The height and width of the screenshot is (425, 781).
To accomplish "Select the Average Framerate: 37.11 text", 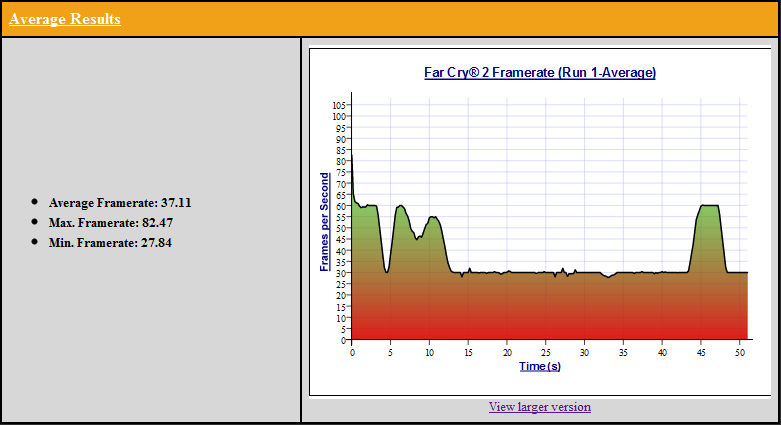I will click(120, 202).
